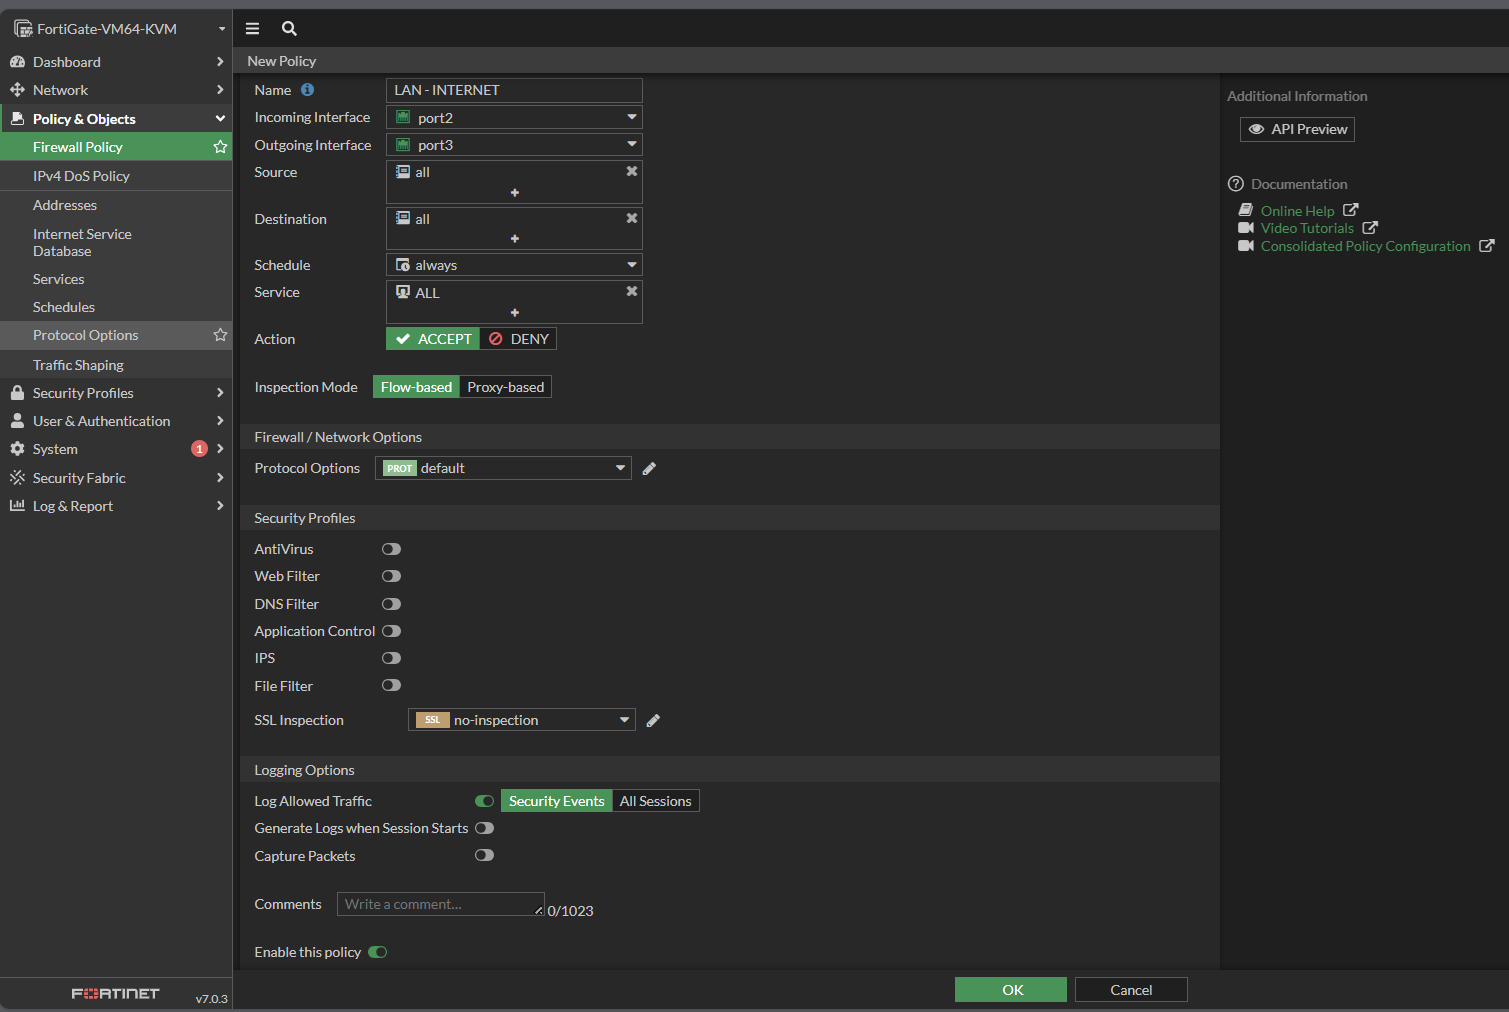This screenshot has height=1012, width=1509.
Task: Click the Name field info icon
Action: pyautogui.click(x=307, y=90)
